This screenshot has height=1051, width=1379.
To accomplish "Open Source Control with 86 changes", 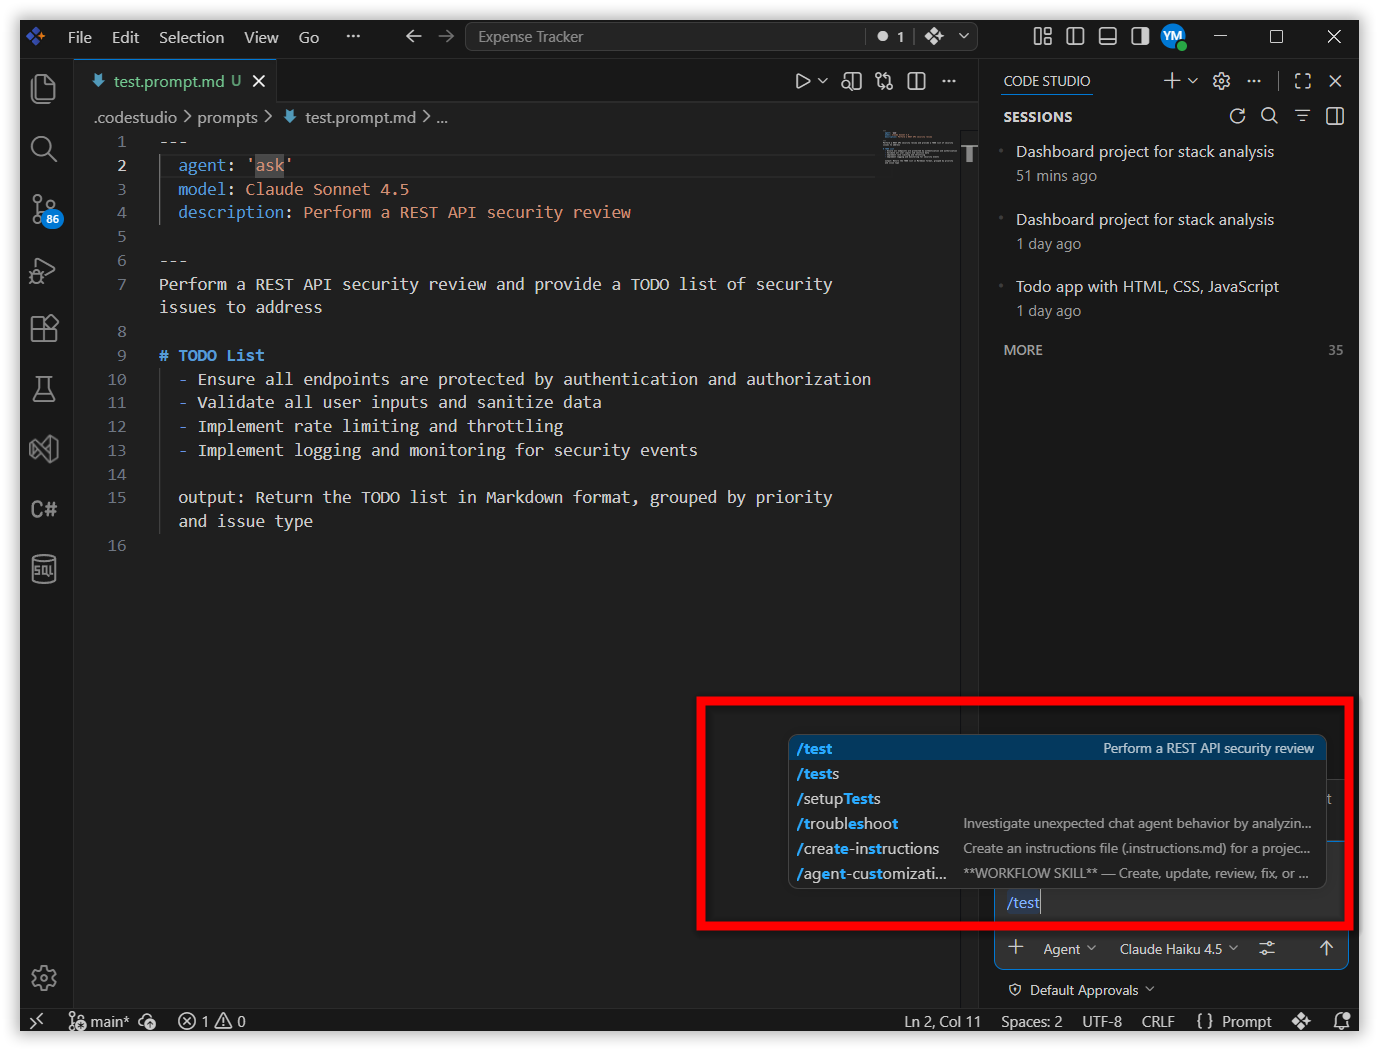I will [45, 210].
